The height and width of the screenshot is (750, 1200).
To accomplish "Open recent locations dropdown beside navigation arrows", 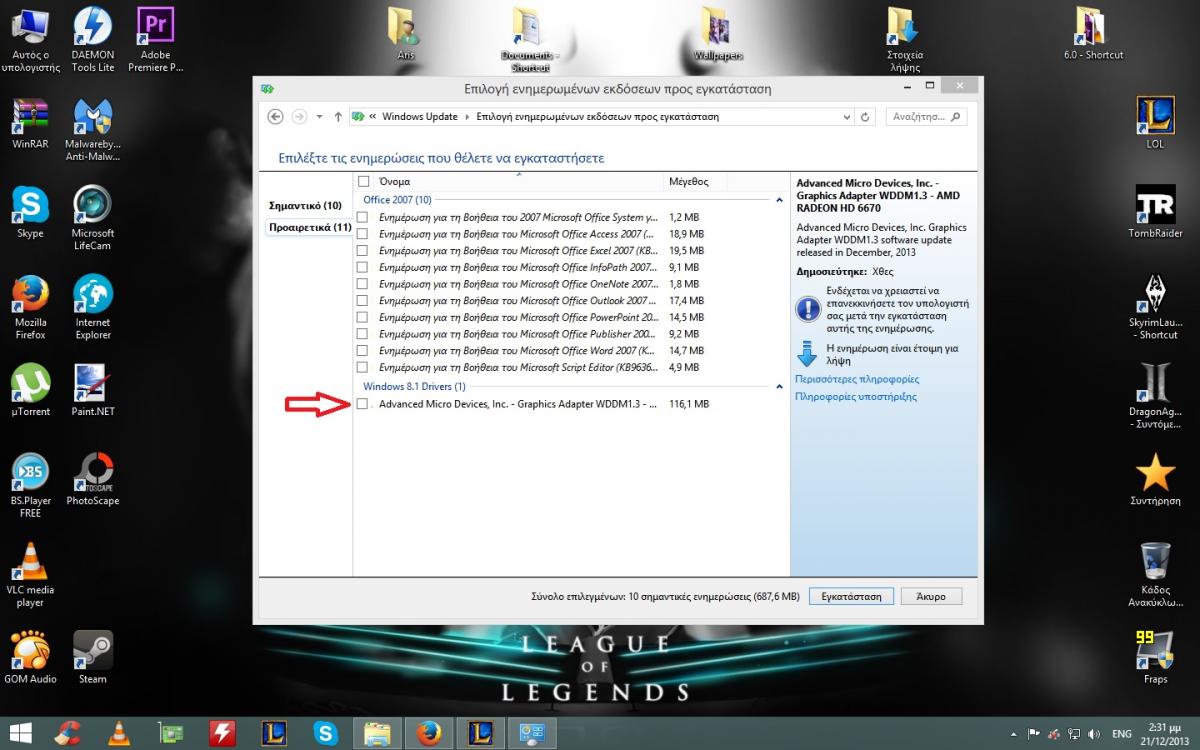I will point(319,117).
